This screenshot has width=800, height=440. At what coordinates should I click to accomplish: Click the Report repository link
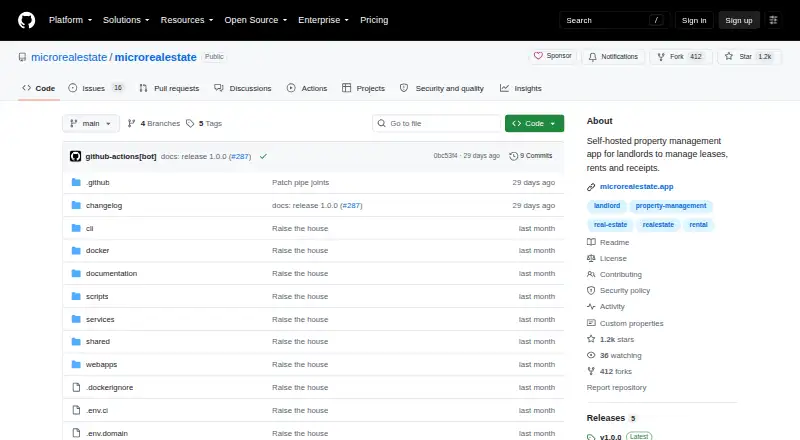[616, 387]
